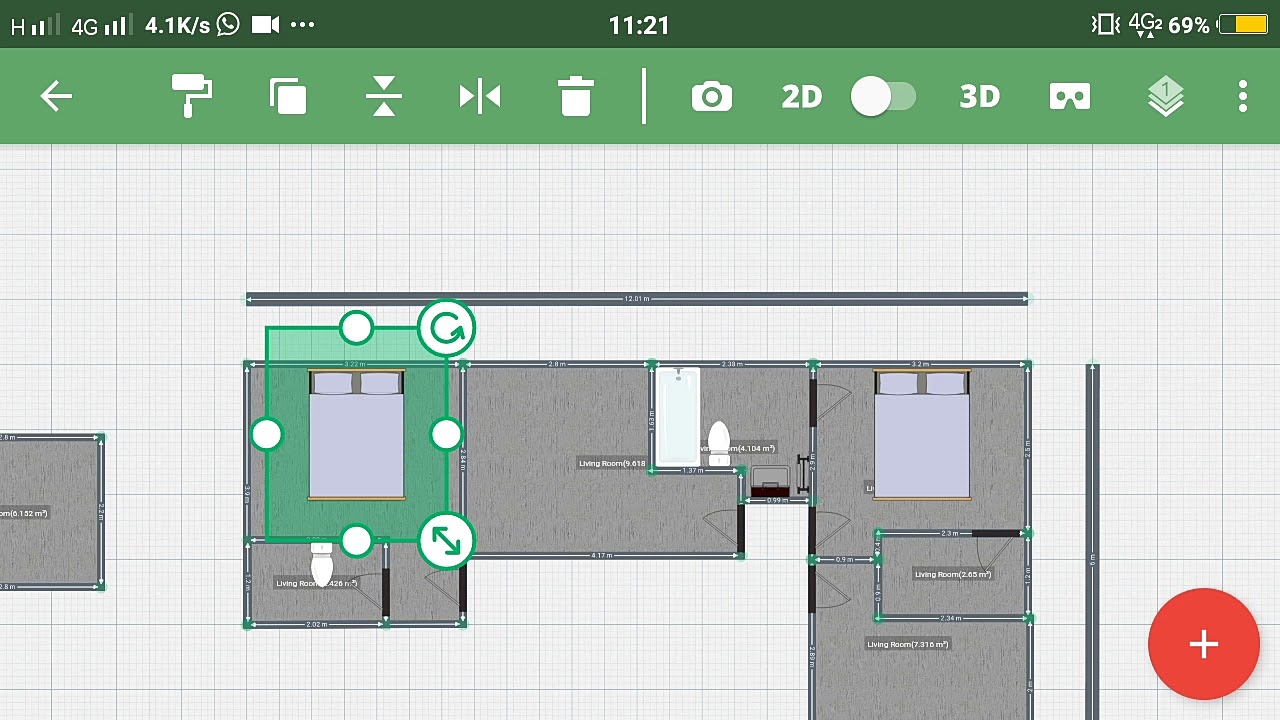Tap the back arrow in toolbar
The height and width of the screenshot is (720, 1280).
click(56, 97)
